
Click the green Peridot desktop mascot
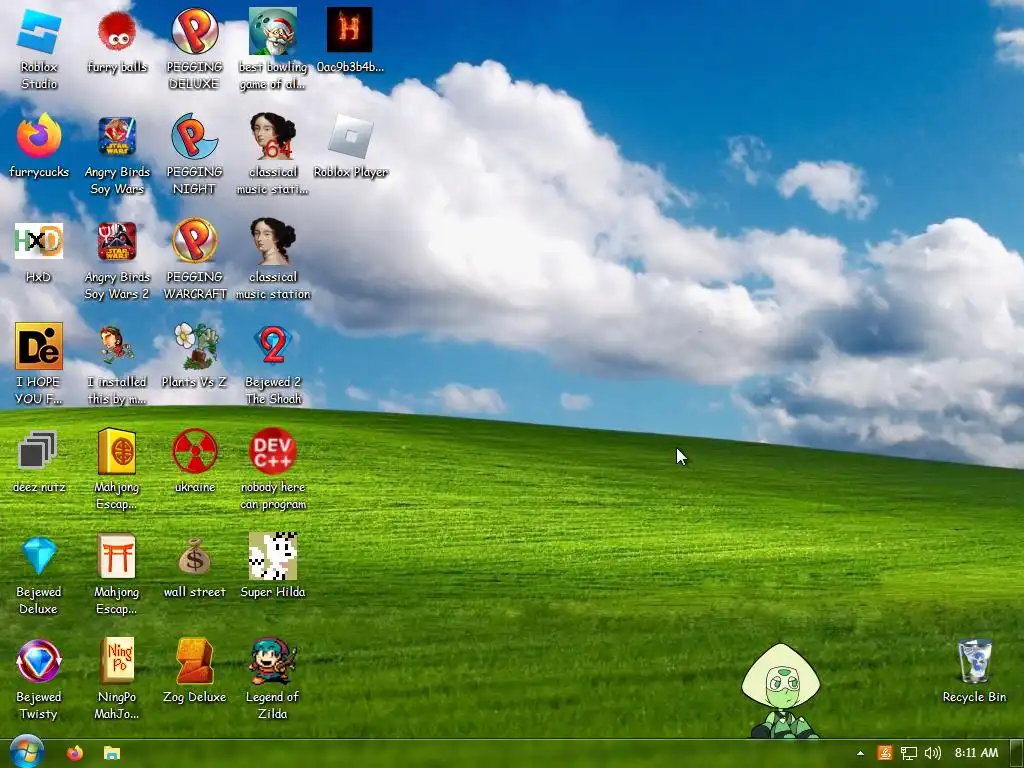click(x=782, y=691)
